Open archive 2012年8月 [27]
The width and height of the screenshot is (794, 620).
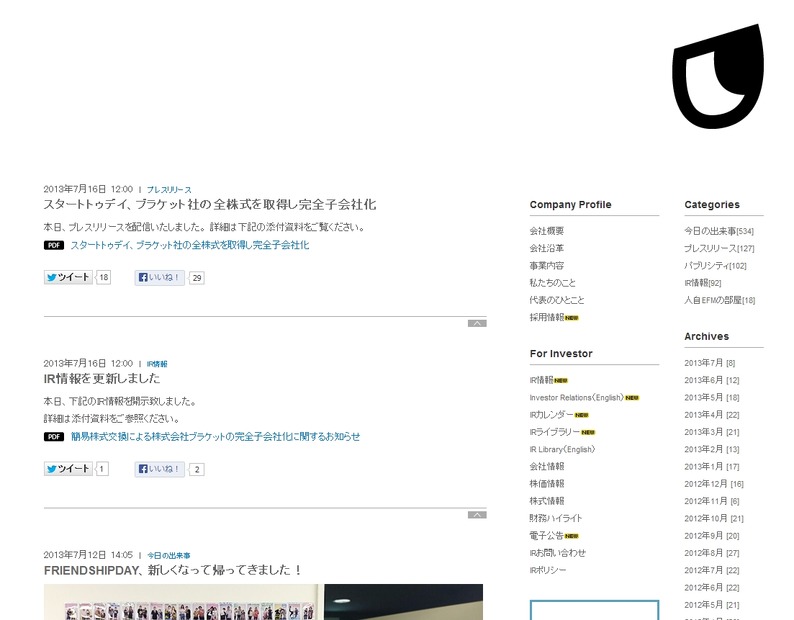pyautogui.click(x=711, y=553)
